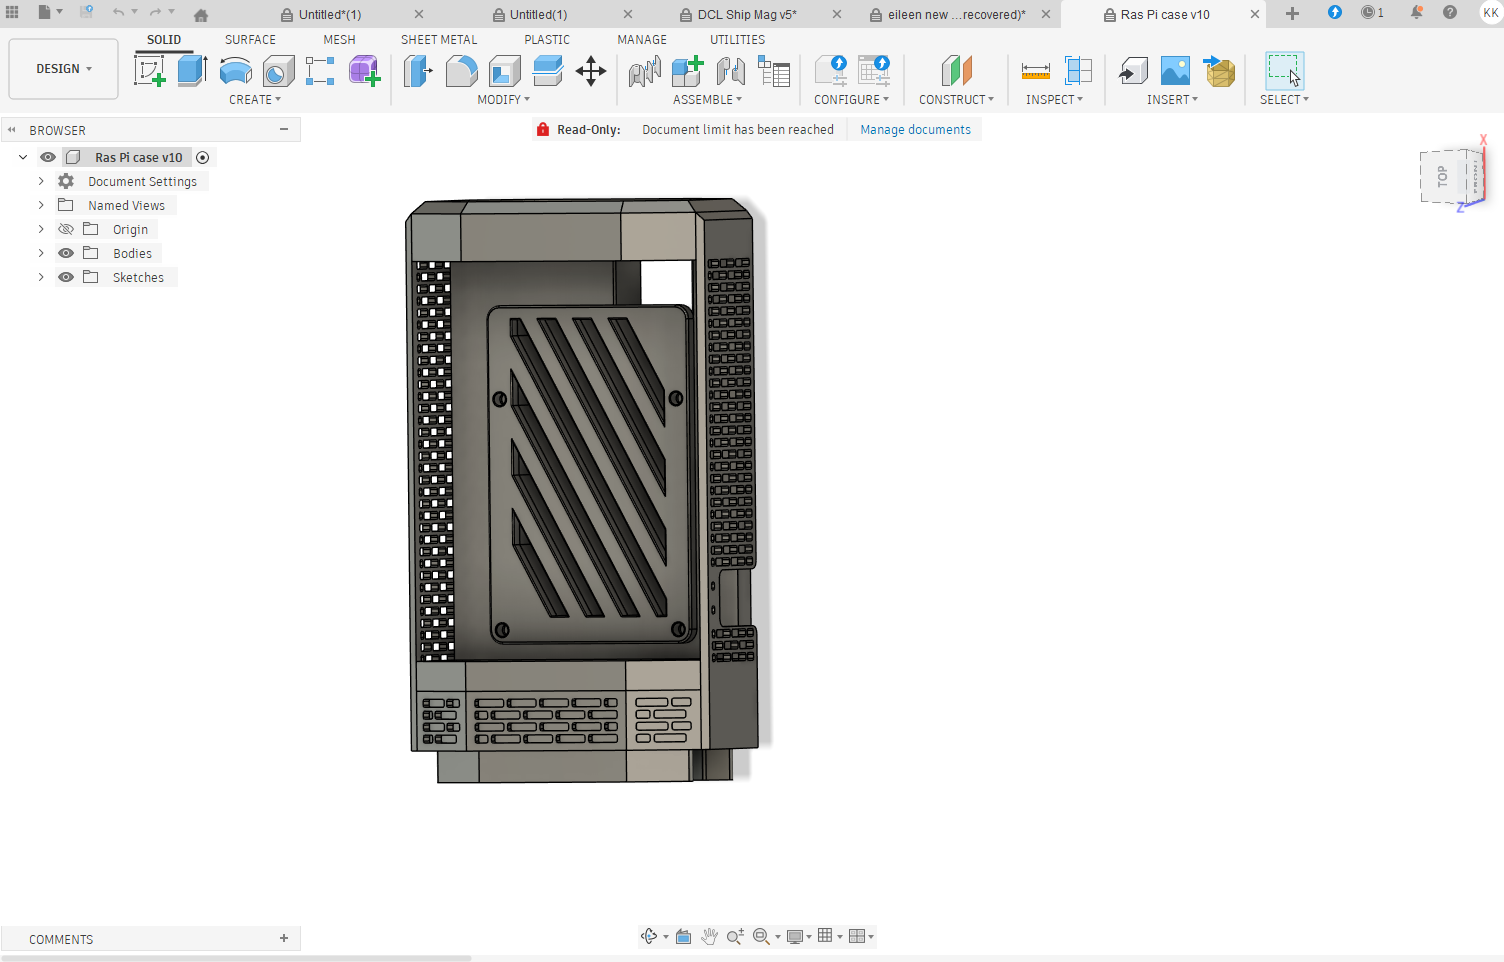This screenshot has width=1504, height=962.
Task: Select the Move/Copy arrows tool
Action: pyautogui.click(x=591, y=71)
